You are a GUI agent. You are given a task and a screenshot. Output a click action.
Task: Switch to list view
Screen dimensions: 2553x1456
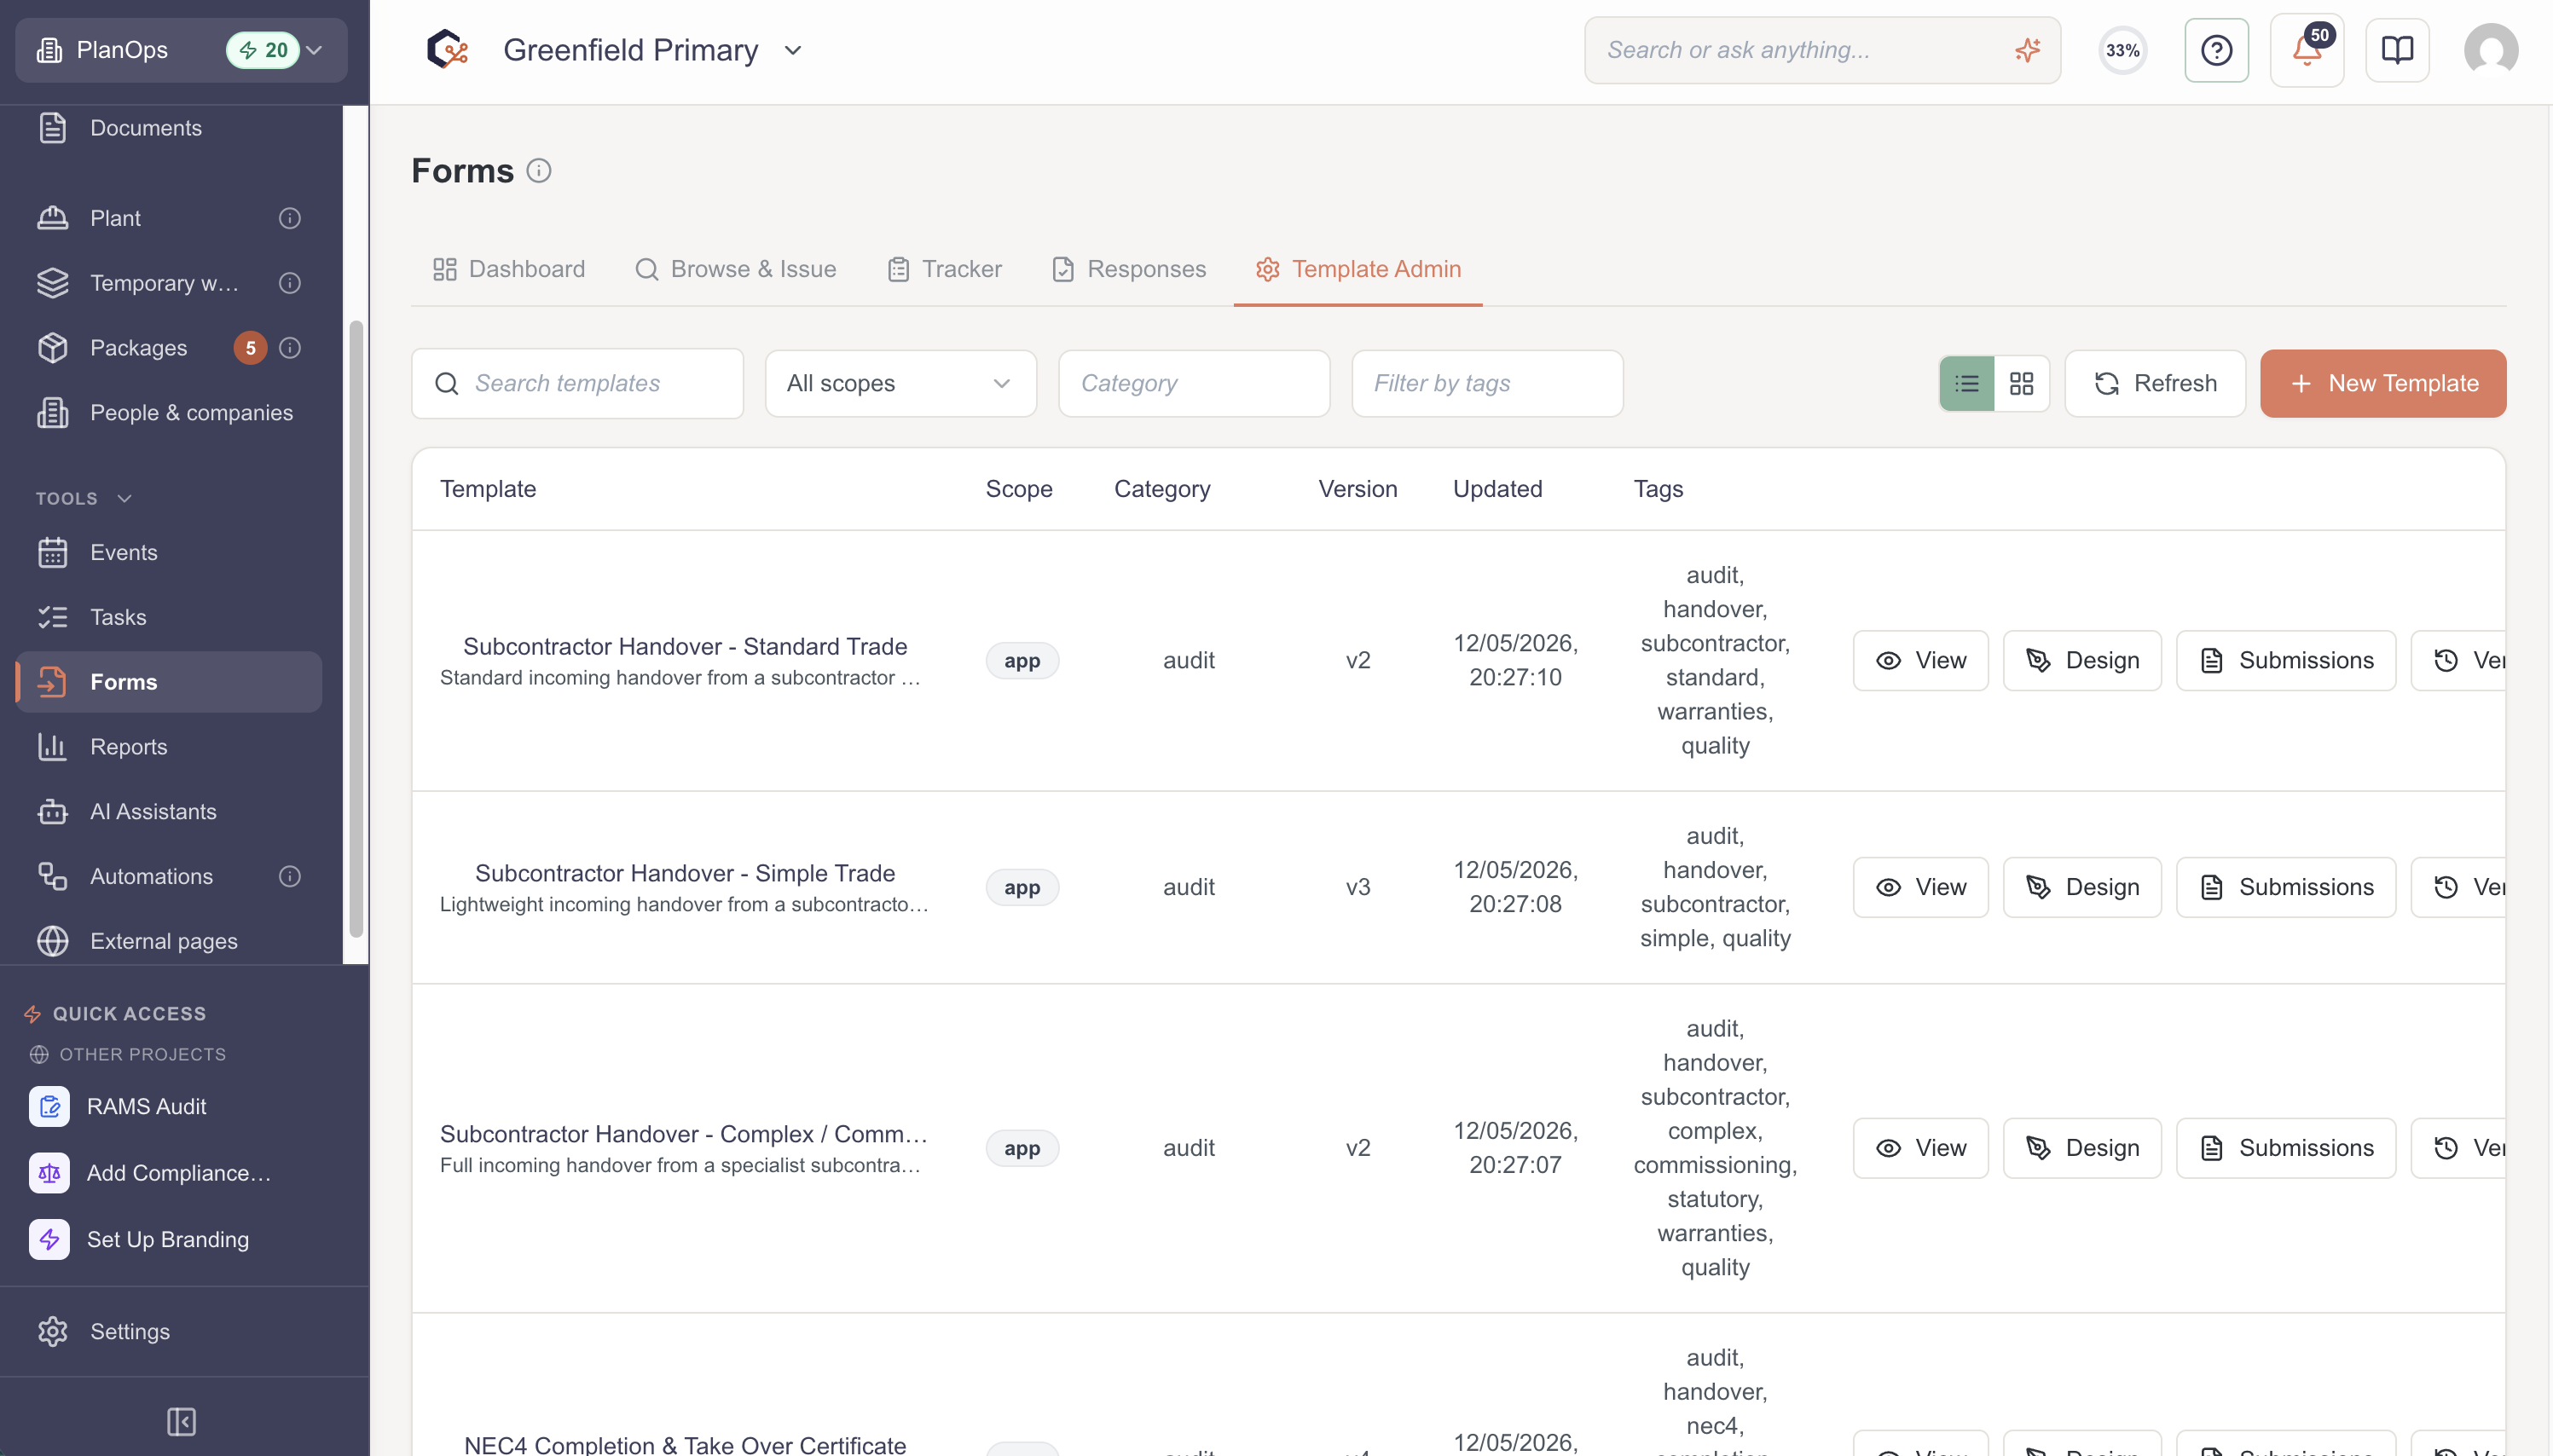point(1966,383)
